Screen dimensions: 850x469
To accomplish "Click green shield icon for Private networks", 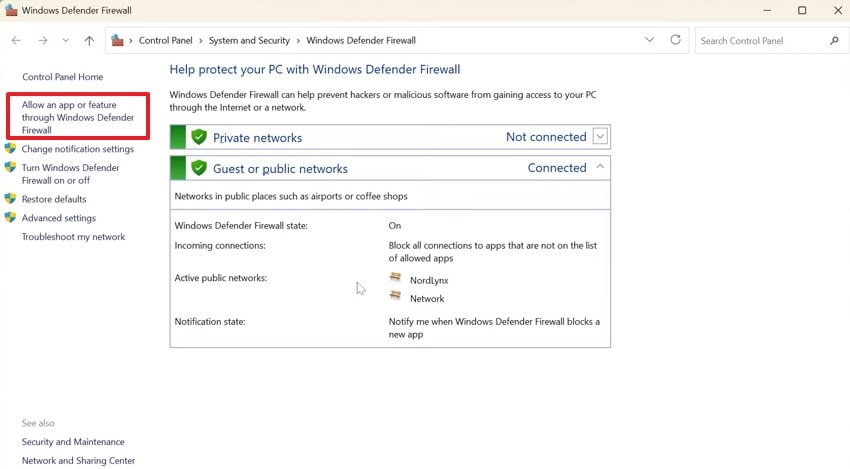I will click(x=199, y=137).
